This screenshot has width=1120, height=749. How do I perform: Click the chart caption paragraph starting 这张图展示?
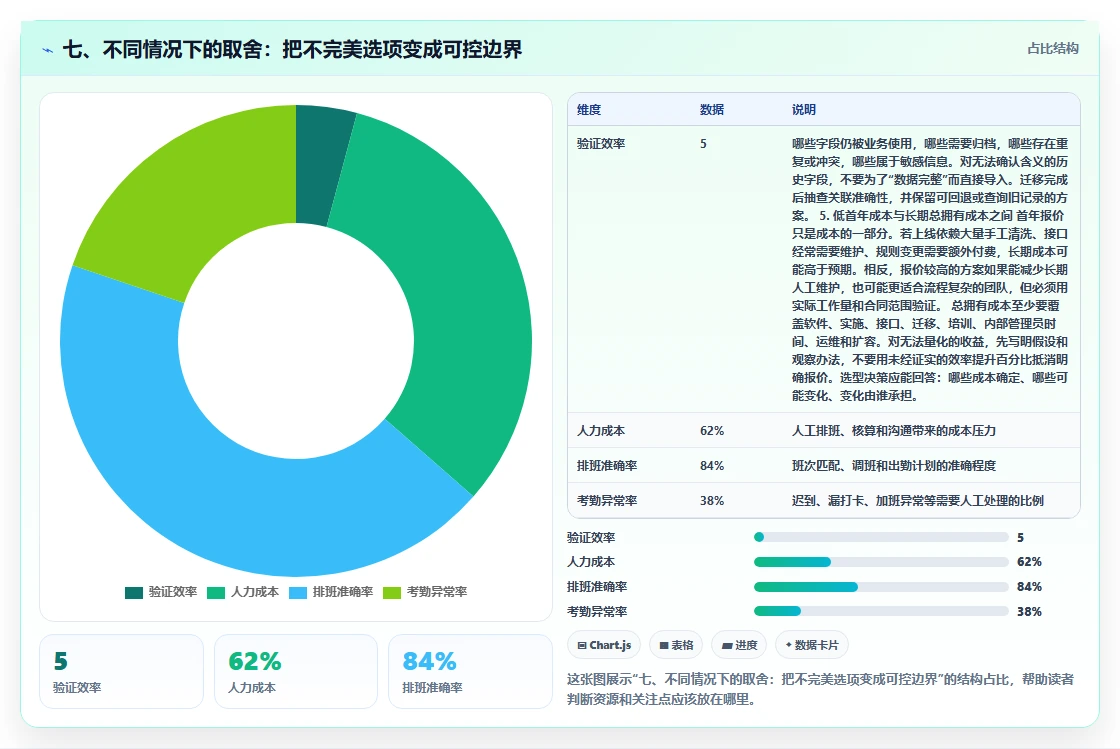click(x=821, y=689)
